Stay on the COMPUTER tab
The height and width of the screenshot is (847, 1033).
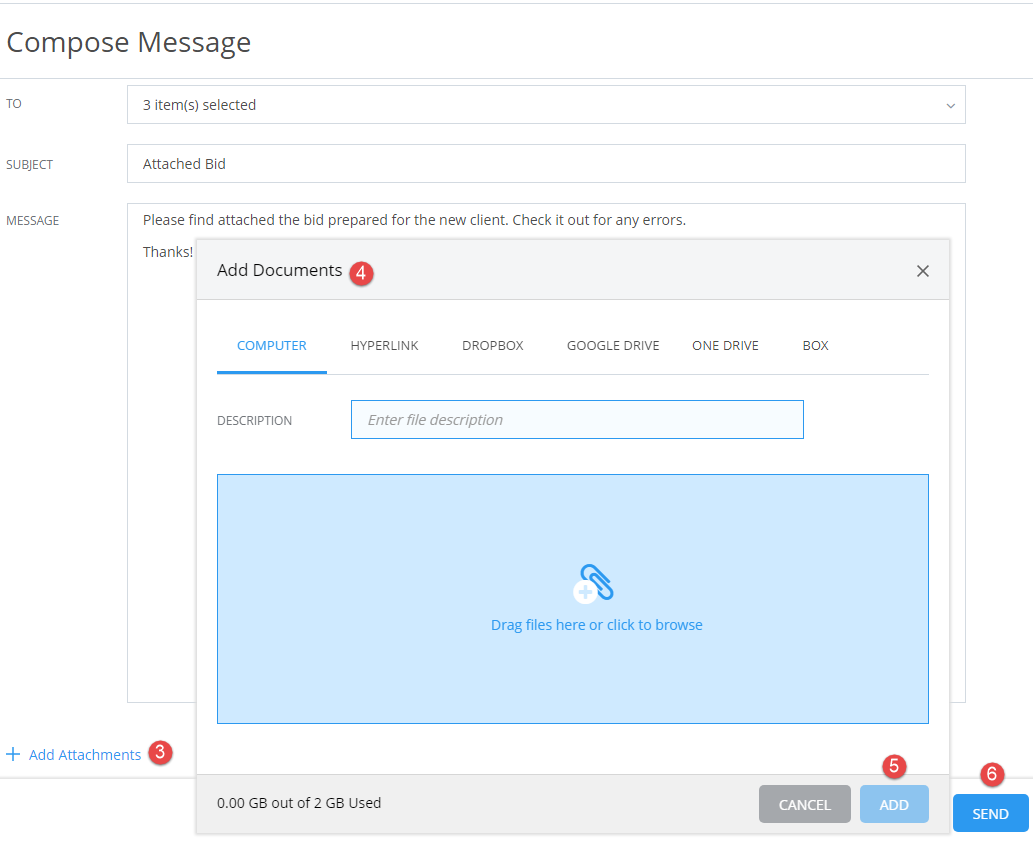coord(271,345)
